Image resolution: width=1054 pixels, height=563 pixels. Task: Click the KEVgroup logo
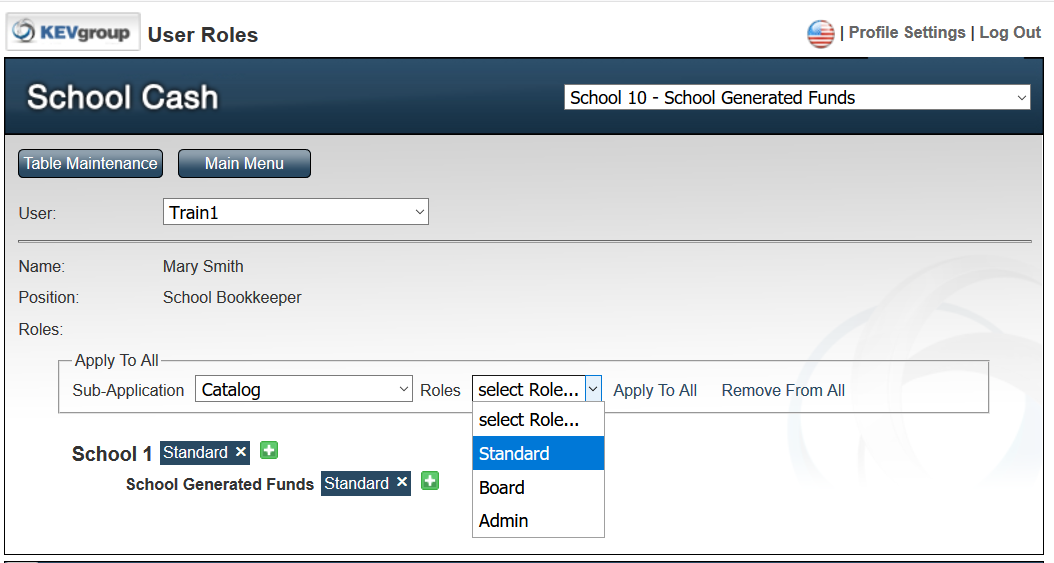tap(73, 32)
